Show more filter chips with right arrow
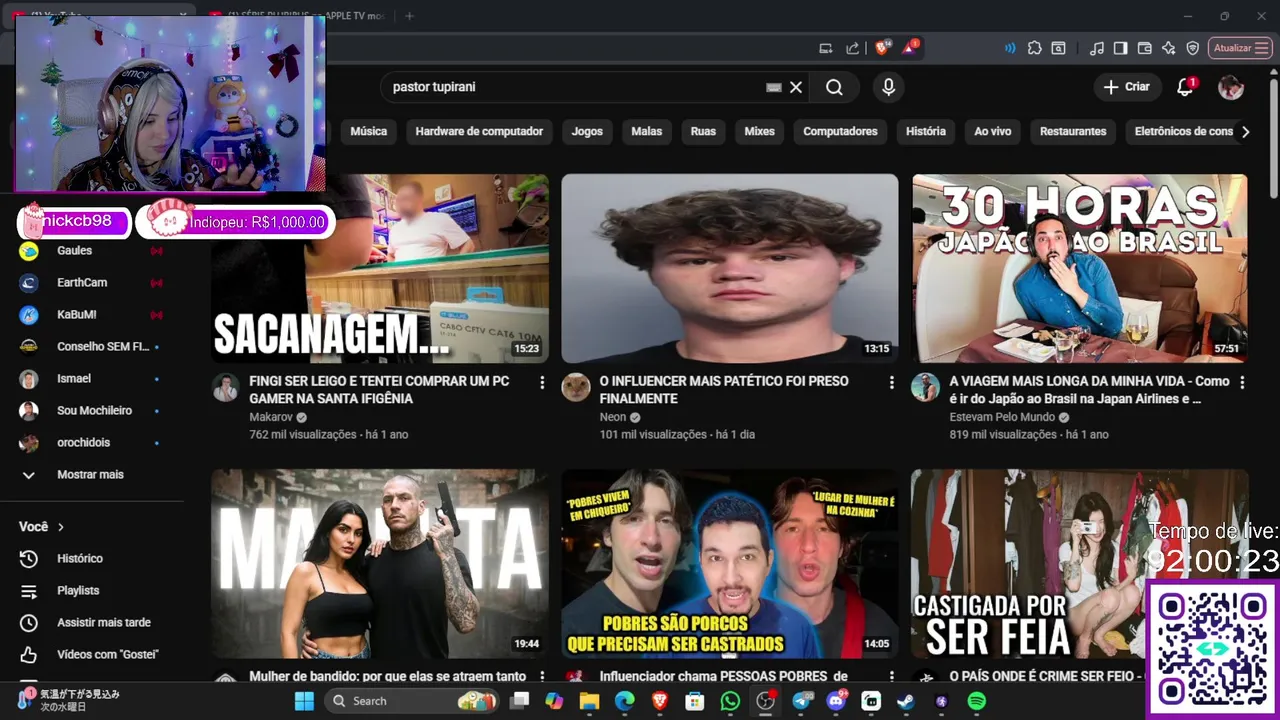 click(1245, 131)
